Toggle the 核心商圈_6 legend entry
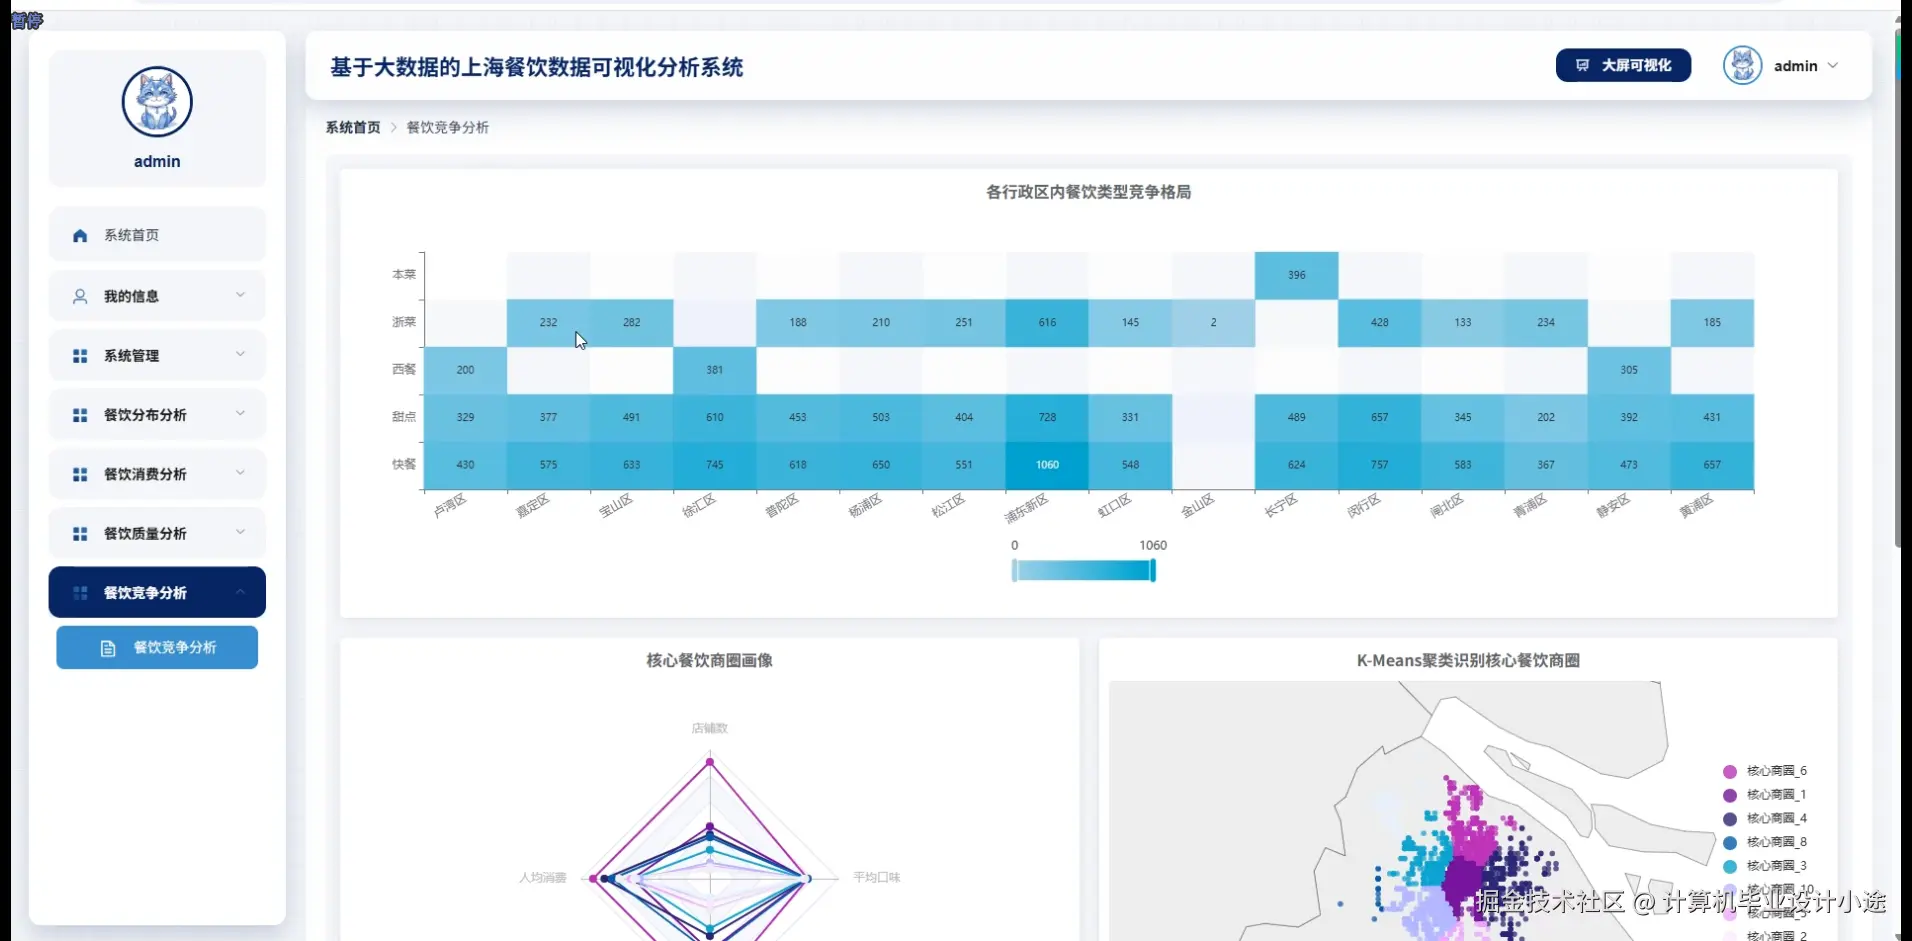This screenshot has height=941, width=1912. pos(1765,771)
